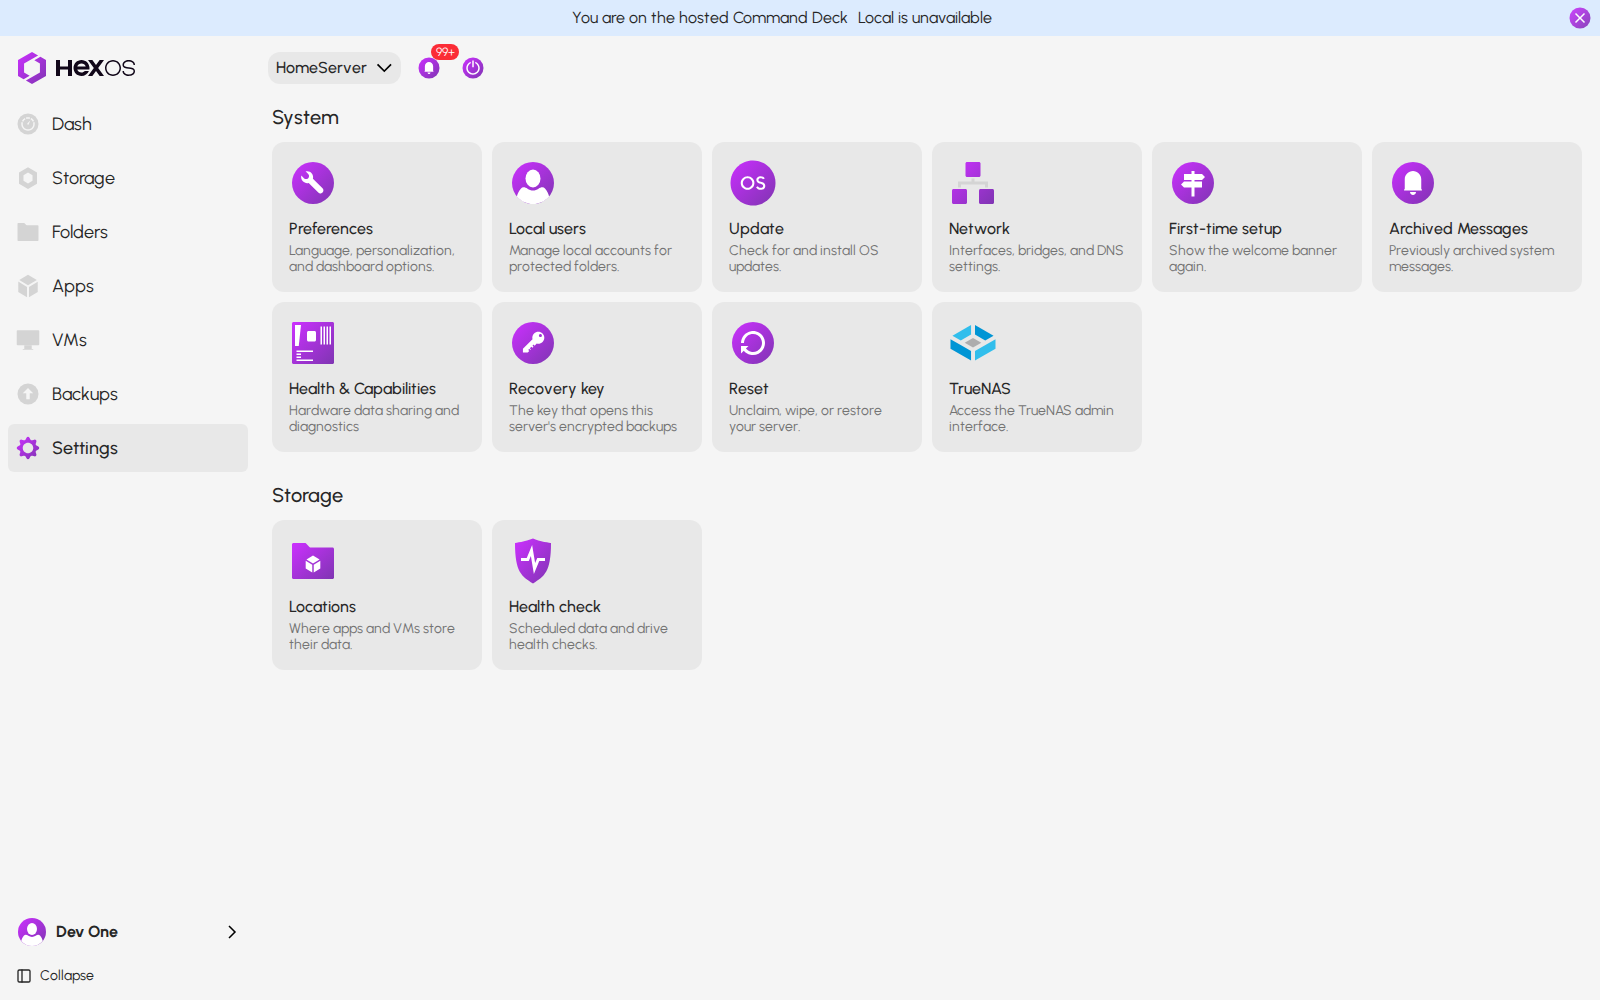The image size is (1600, 1000).
Task: Open Storage in the sidebar
Action: point(128,178)
